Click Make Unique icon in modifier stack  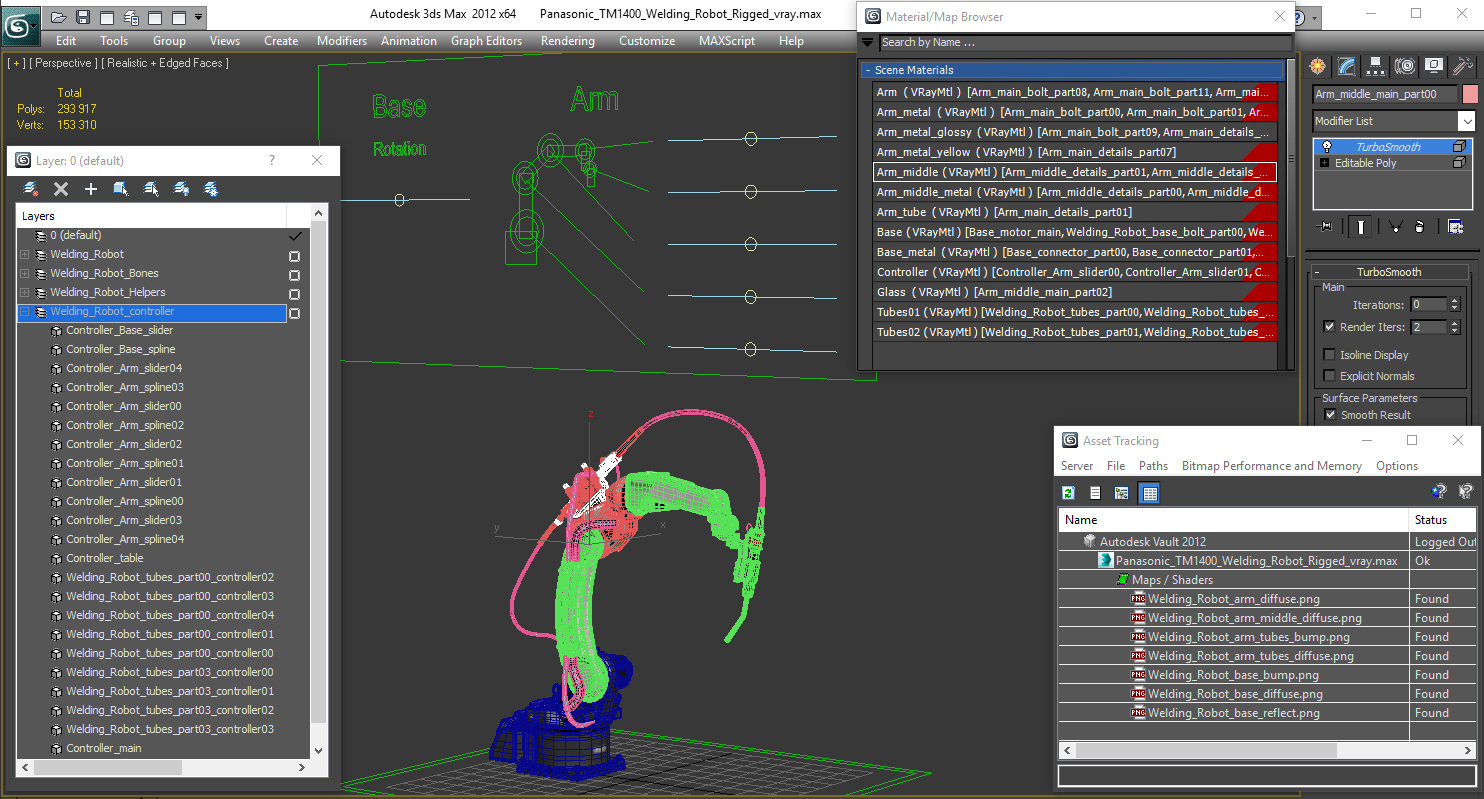1396,227
